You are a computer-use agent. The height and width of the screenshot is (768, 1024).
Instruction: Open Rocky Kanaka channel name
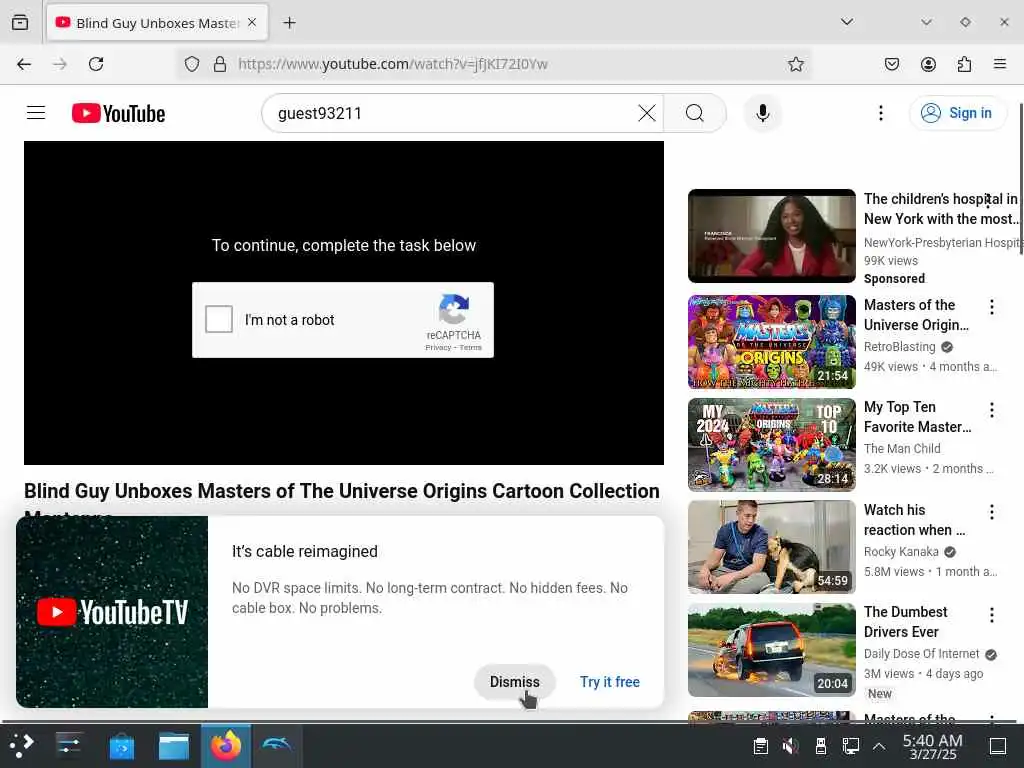(901, 552)
